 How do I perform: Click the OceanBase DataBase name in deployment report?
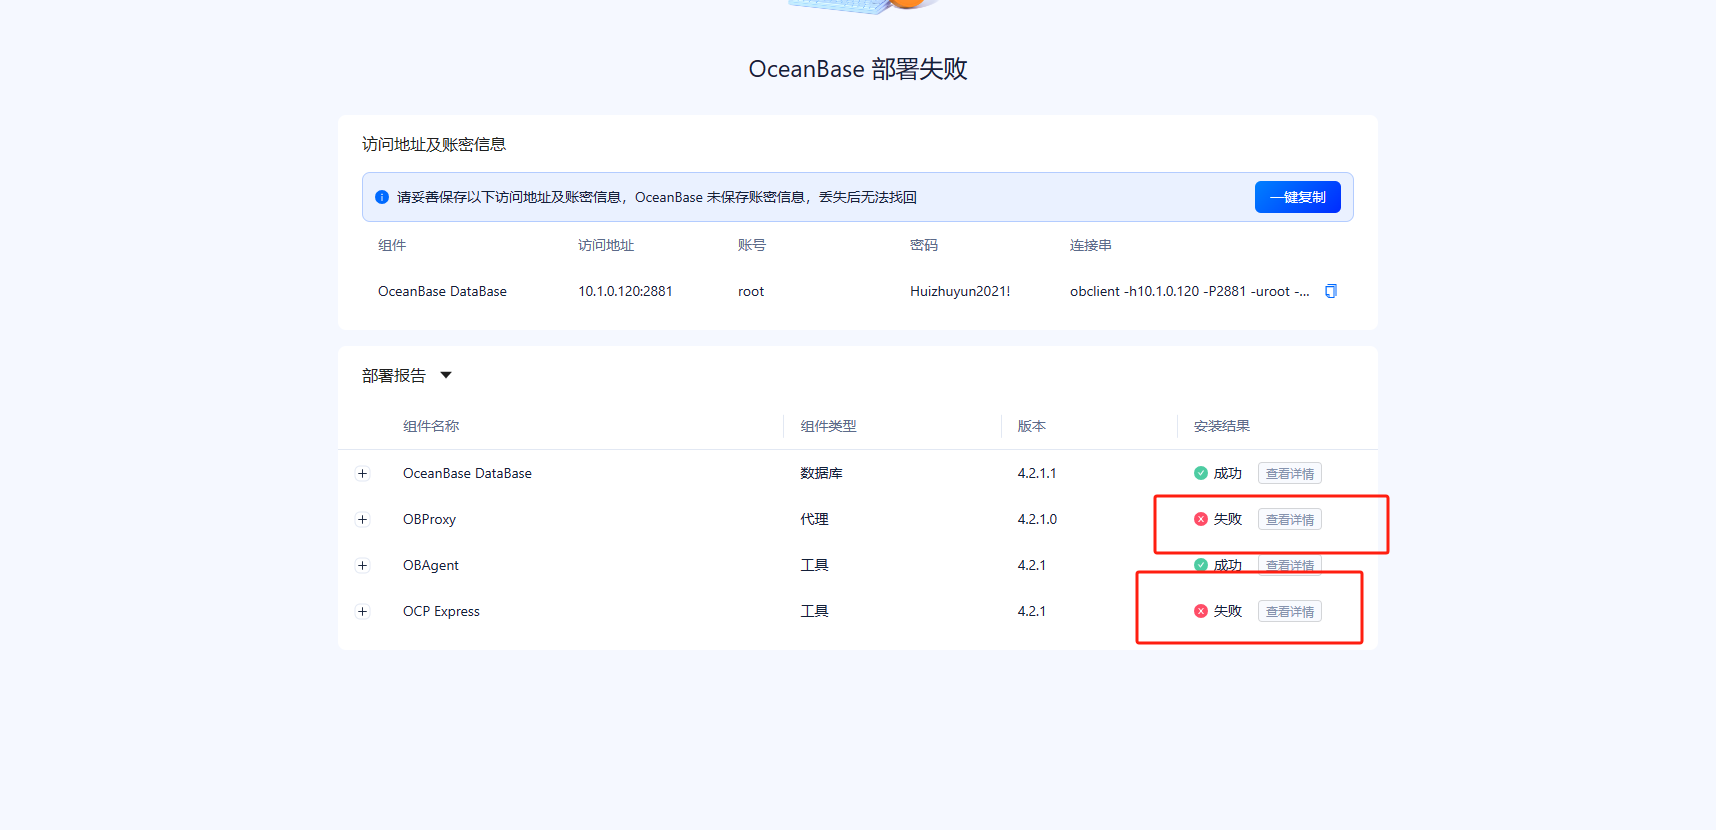click(x=467, y=473)
